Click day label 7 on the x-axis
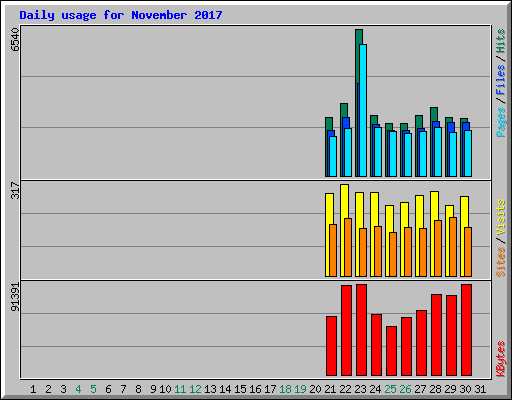 [123, 389]
